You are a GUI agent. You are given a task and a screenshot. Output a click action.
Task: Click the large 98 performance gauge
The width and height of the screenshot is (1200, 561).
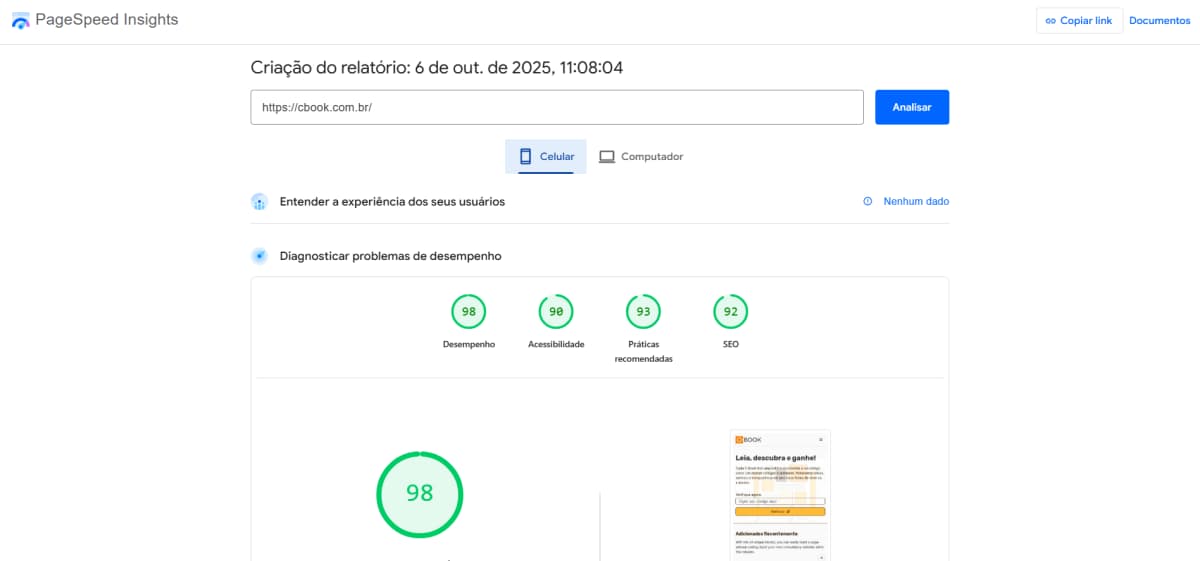coord(420,493)
